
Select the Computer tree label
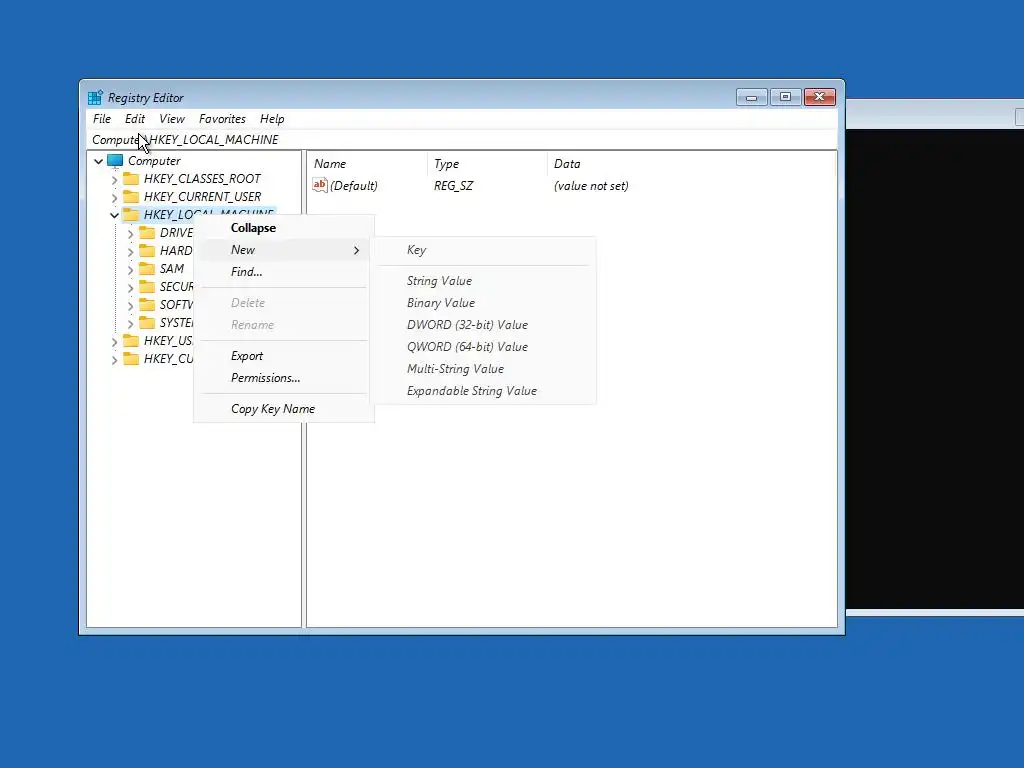pyautogui.click(x=154, y=161)
